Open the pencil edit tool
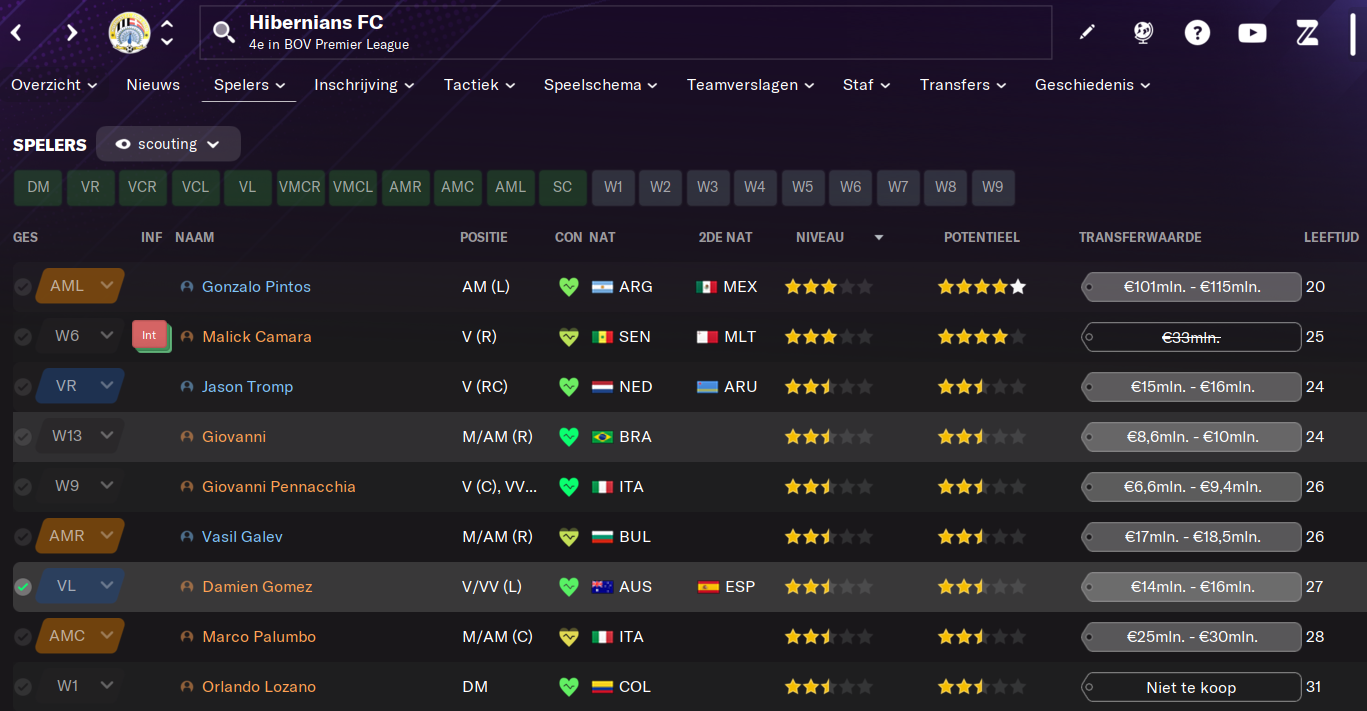Screen dimensions: 1367x711 pos(1087,33)
